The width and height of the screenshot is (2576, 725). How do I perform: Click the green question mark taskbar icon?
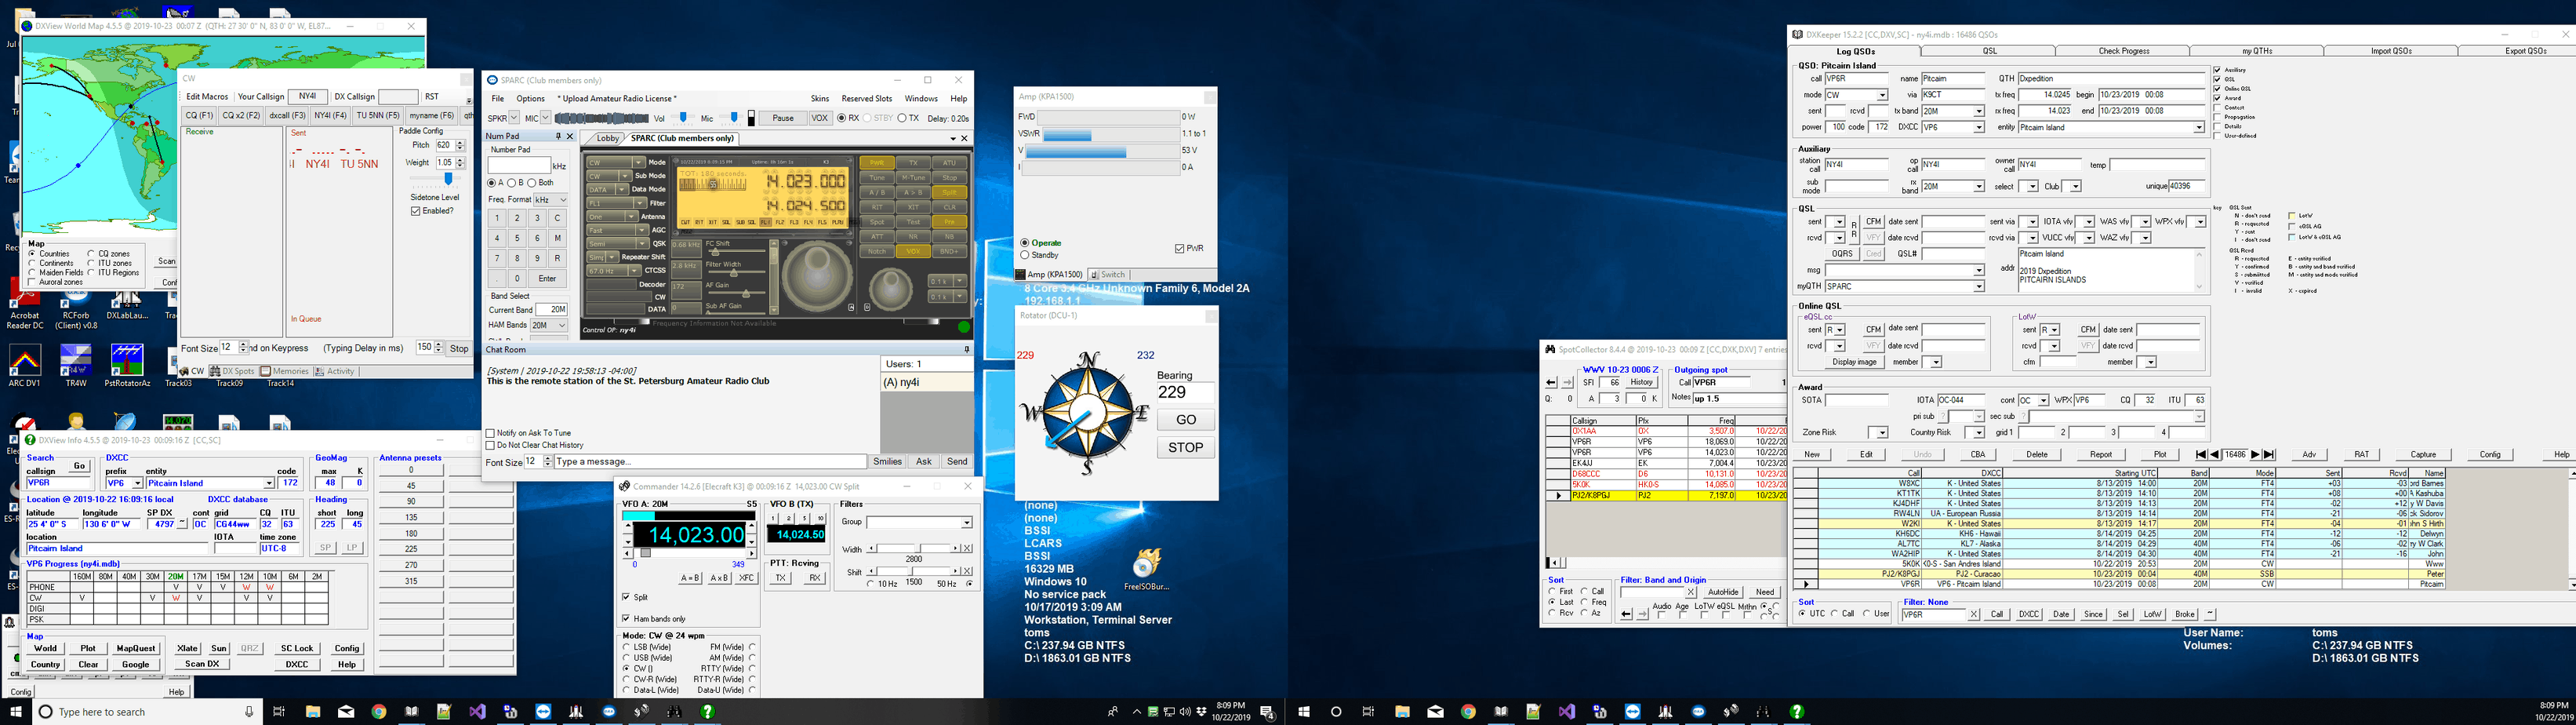tap(708, 712)
